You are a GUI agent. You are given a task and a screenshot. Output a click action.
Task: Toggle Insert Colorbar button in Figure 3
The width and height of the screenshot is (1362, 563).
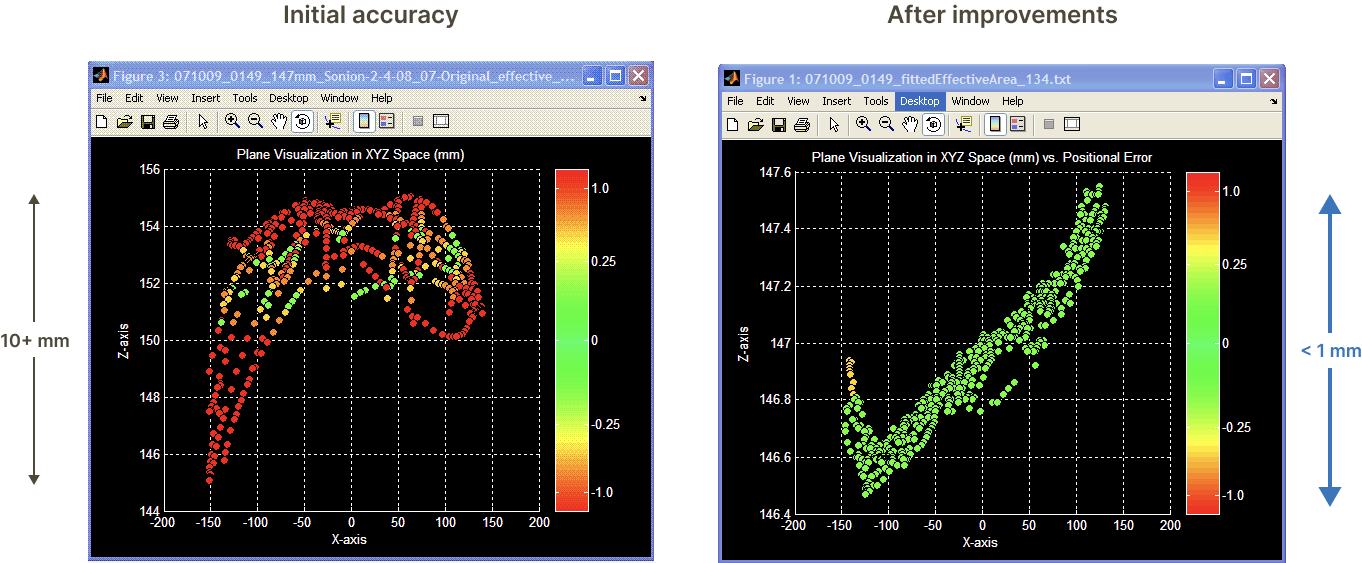(x=364, y=121)
